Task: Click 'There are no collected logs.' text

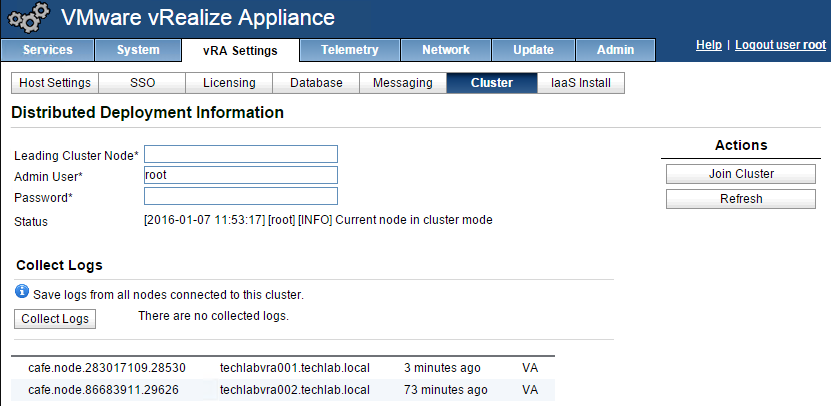Action: (214, 316)
